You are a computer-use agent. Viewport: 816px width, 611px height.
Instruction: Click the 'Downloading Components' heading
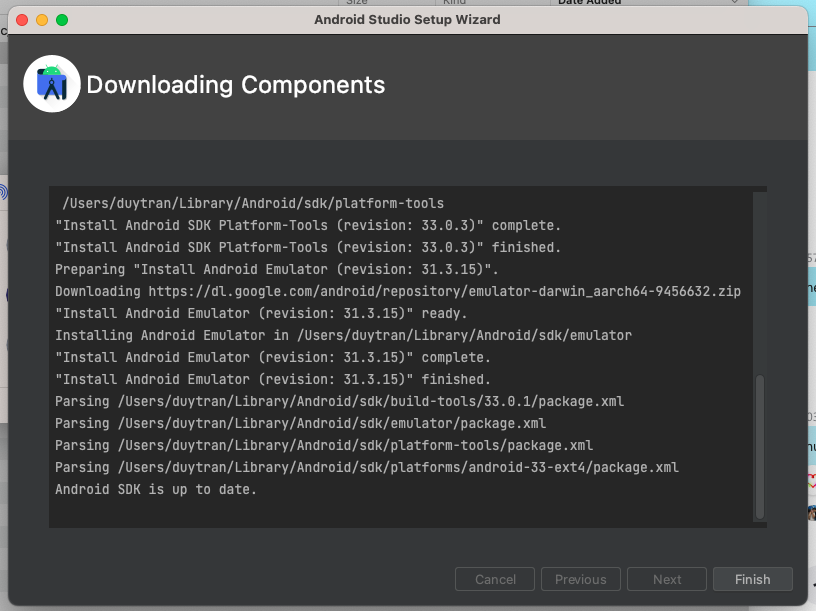coord(237,85)
